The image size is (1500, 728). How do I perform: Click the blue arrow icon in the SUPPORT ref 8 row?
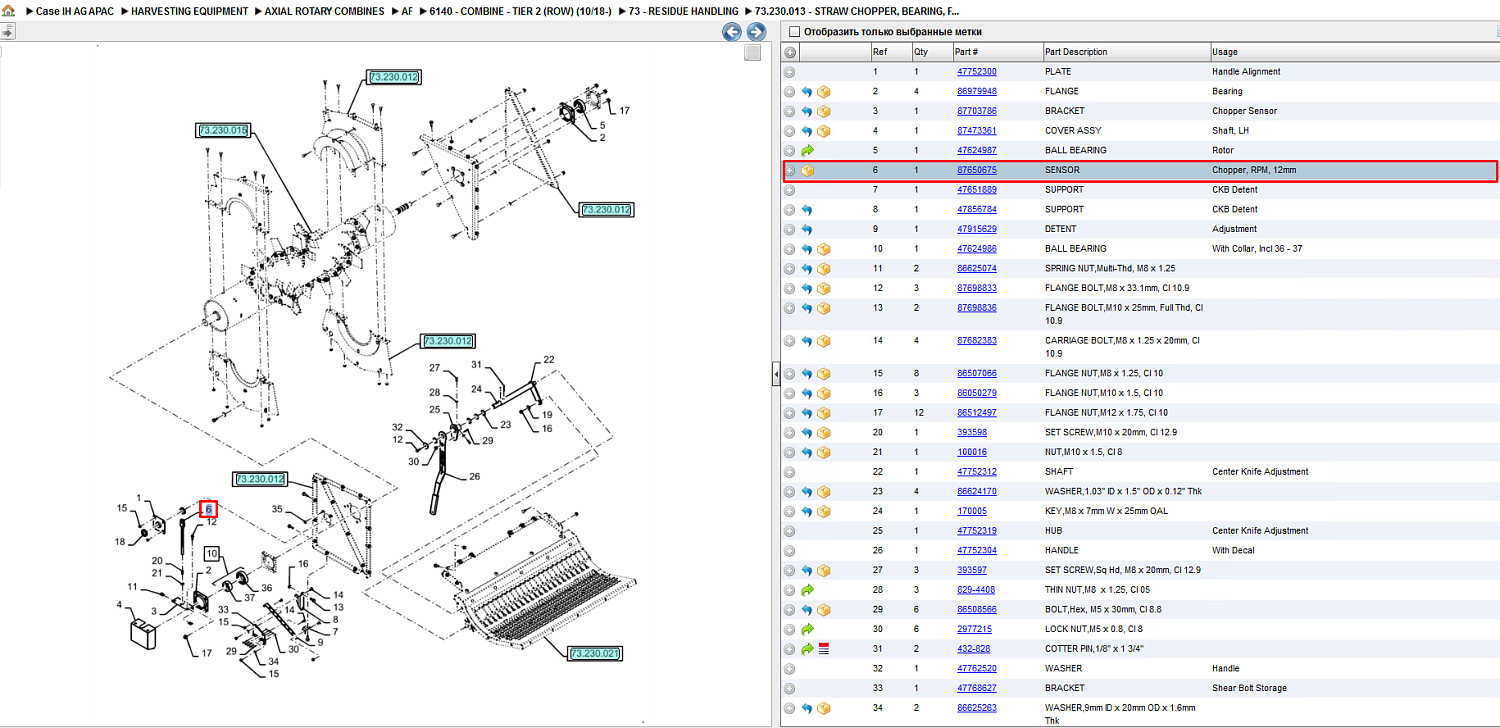coord(807,210)
